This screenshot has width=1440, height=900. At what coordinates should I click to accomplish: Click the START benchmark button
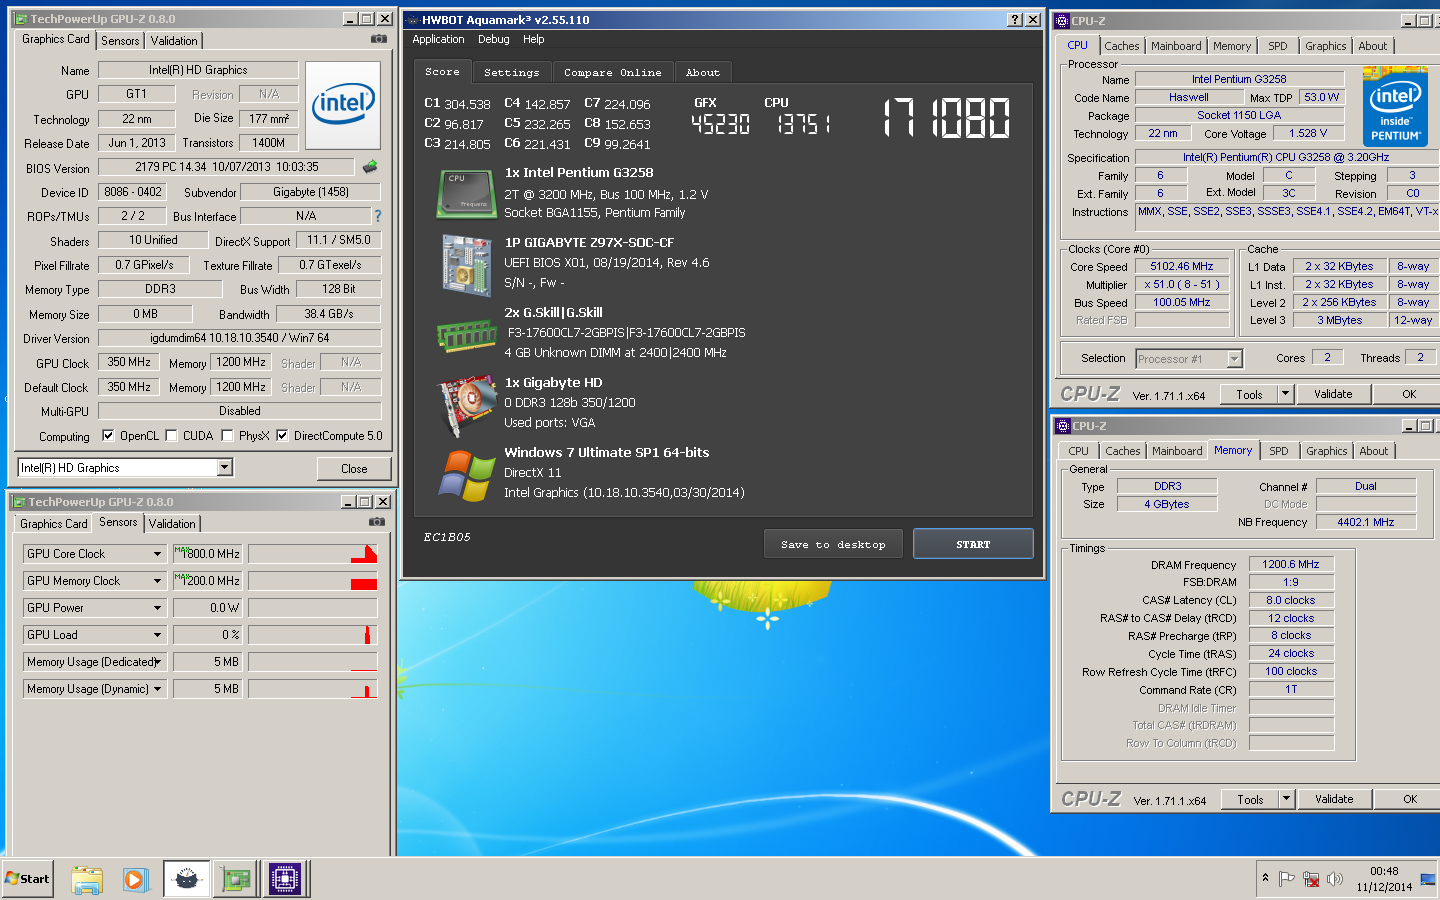973,544
